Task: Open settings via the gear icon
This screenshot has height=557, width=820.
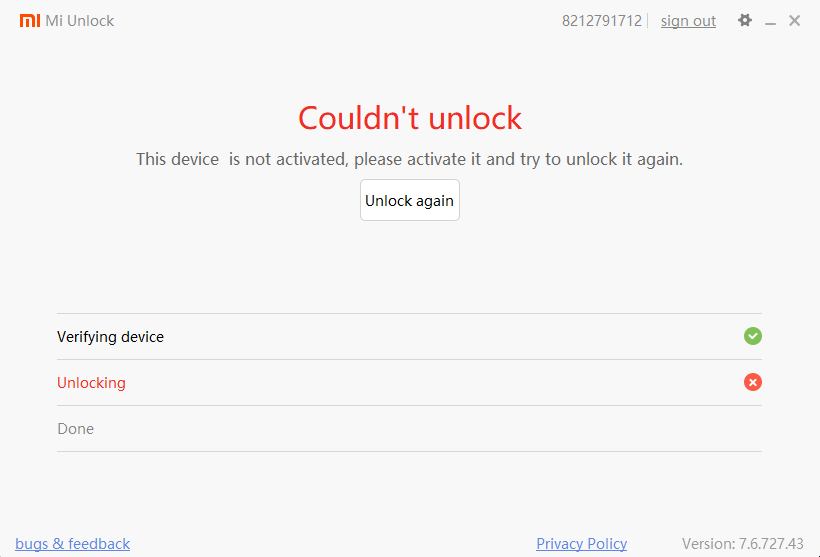Action: 745,20
